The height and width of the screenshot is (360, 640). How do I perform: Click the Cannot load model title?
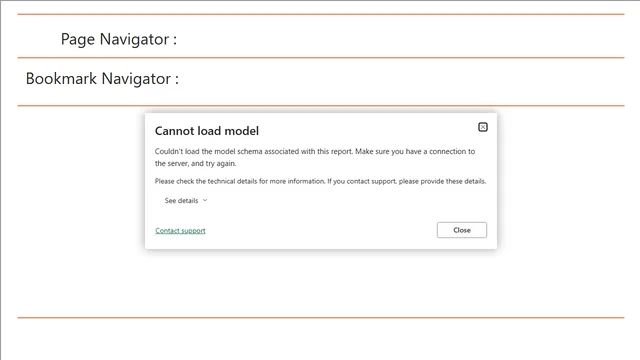pos(207,131)
